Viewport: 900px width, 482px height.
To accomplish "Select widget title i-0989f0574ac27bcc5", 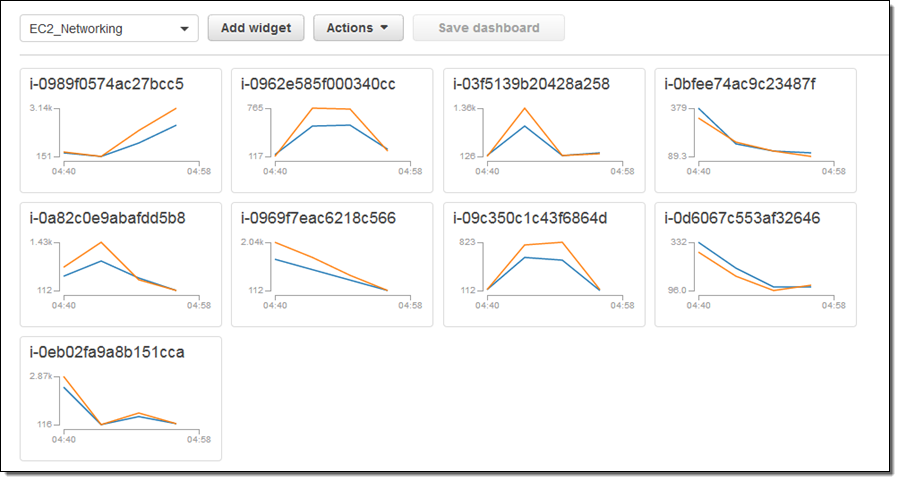I will 107,84.
